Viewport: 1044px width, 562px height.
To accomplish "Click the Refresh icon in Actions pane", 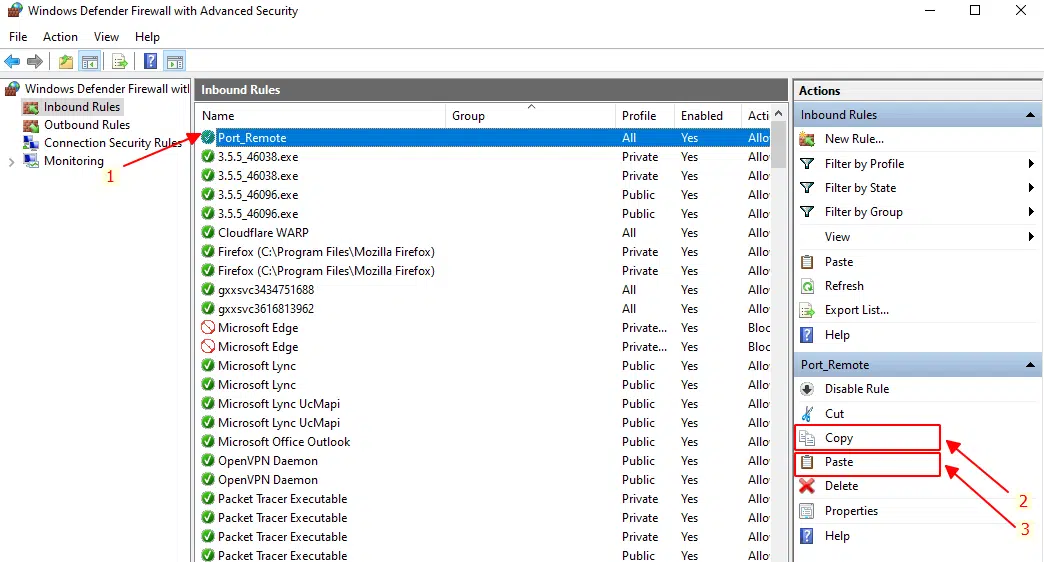I will pos(807,286).
